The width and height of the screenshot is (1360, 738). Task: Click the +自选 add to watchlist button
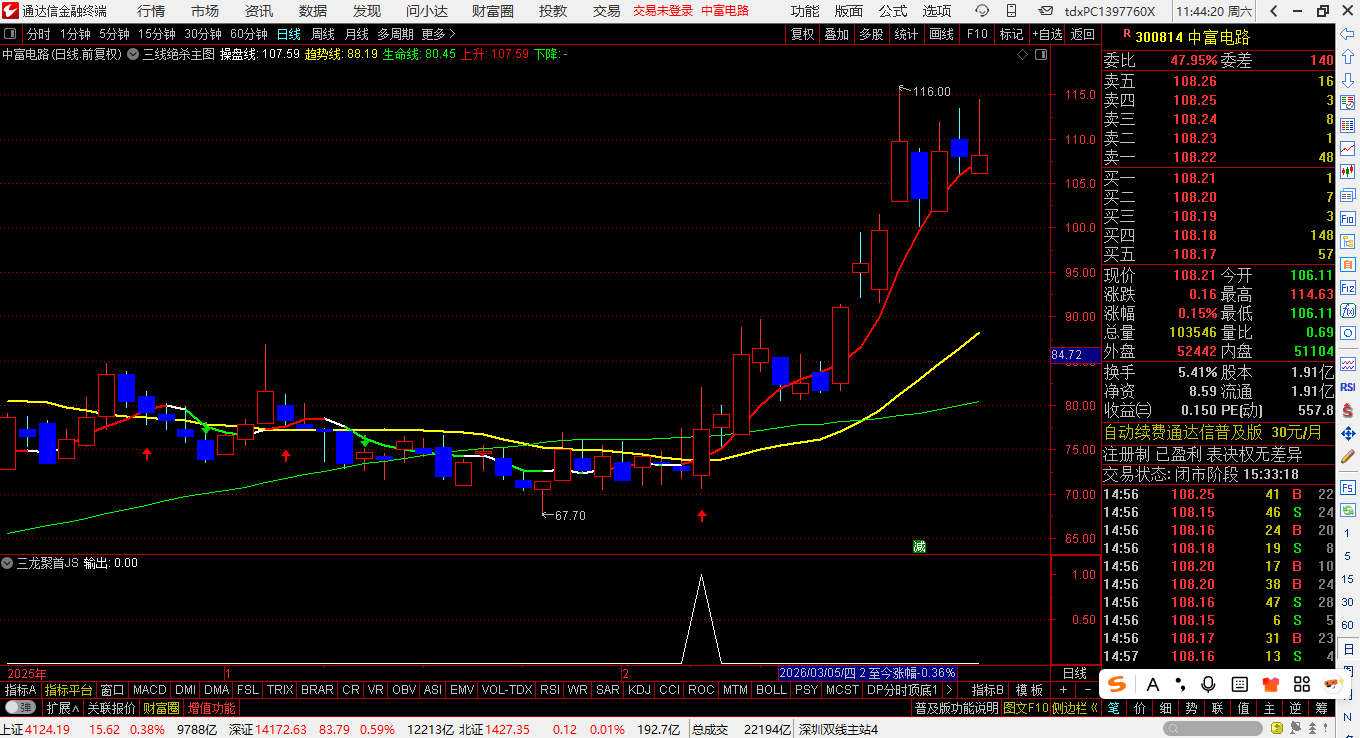[x=1045, y=34]
